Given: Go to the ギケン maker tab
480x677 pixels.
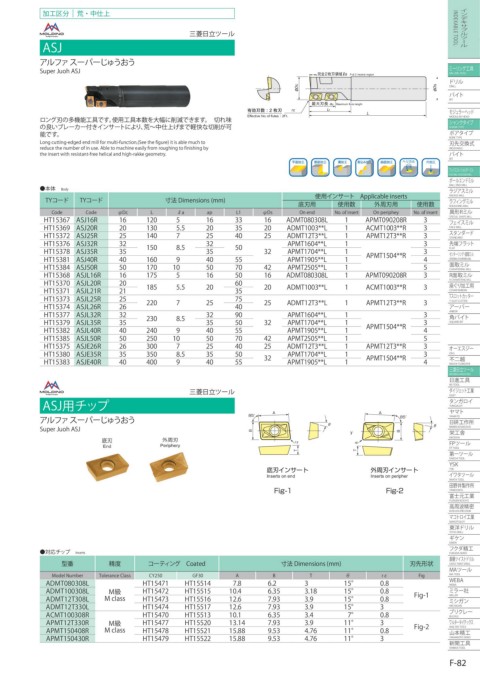Looking at the screenshot, I should coord(464,539).
